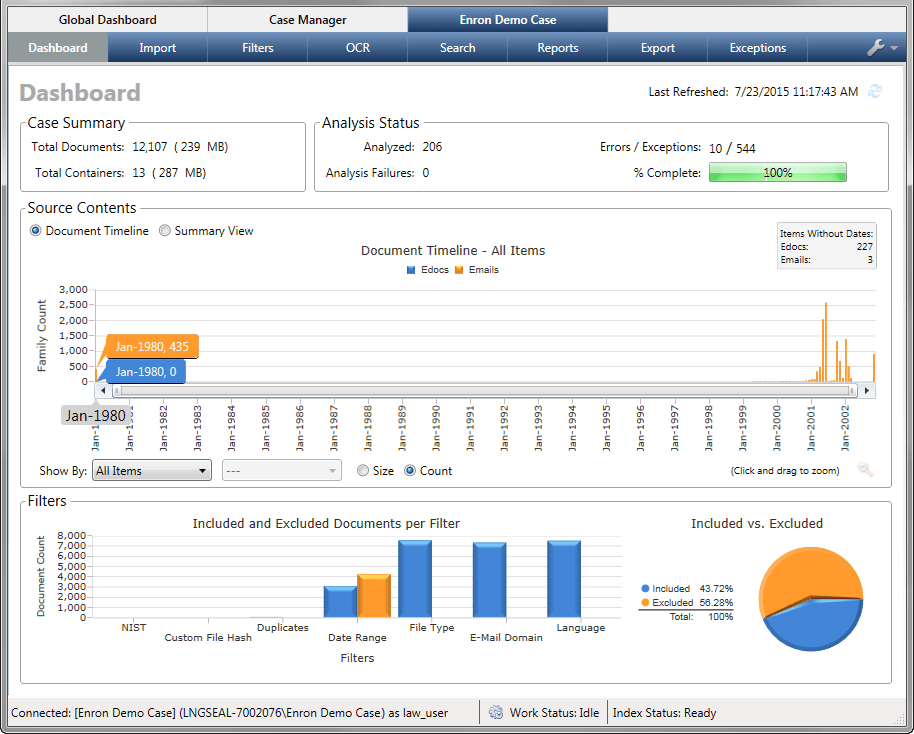Image resolution: width=914 pixels, height=734 pixels.
Task: Click the timeline scrollbar left arrow
Action: click(103, 391)
